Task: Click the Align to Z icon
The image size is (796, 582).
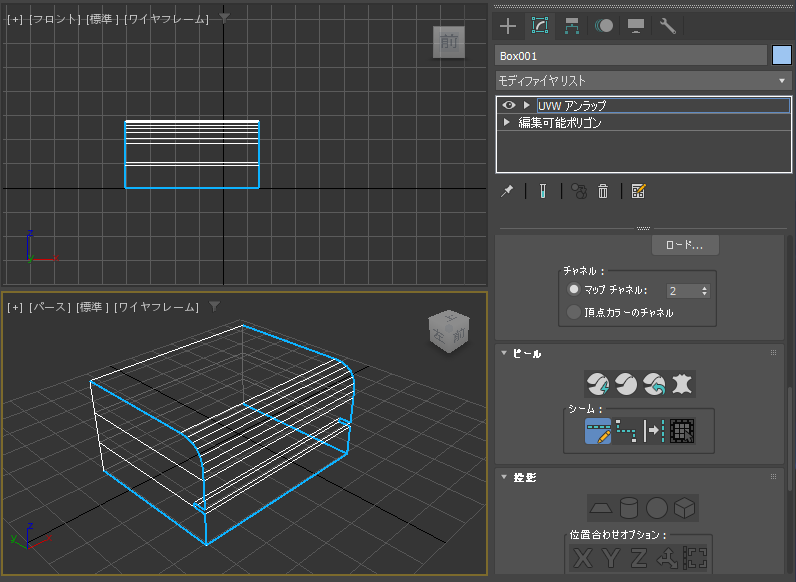Action: 639,558
